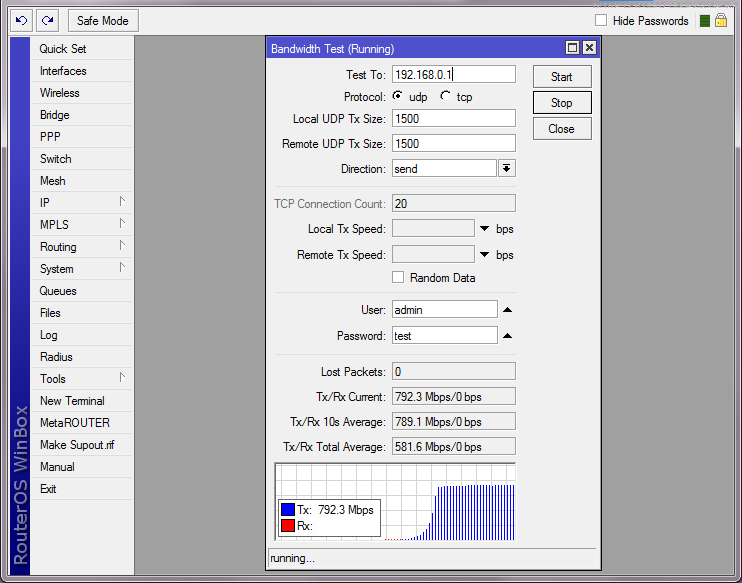Enable the Hide Passwords checkbox
This screenshot has height=583, width=742.
pyautogui.click(x=601, y=20)
